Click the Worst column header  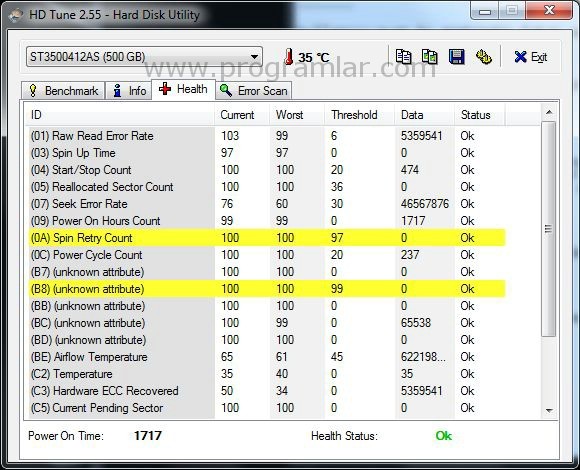297,115
